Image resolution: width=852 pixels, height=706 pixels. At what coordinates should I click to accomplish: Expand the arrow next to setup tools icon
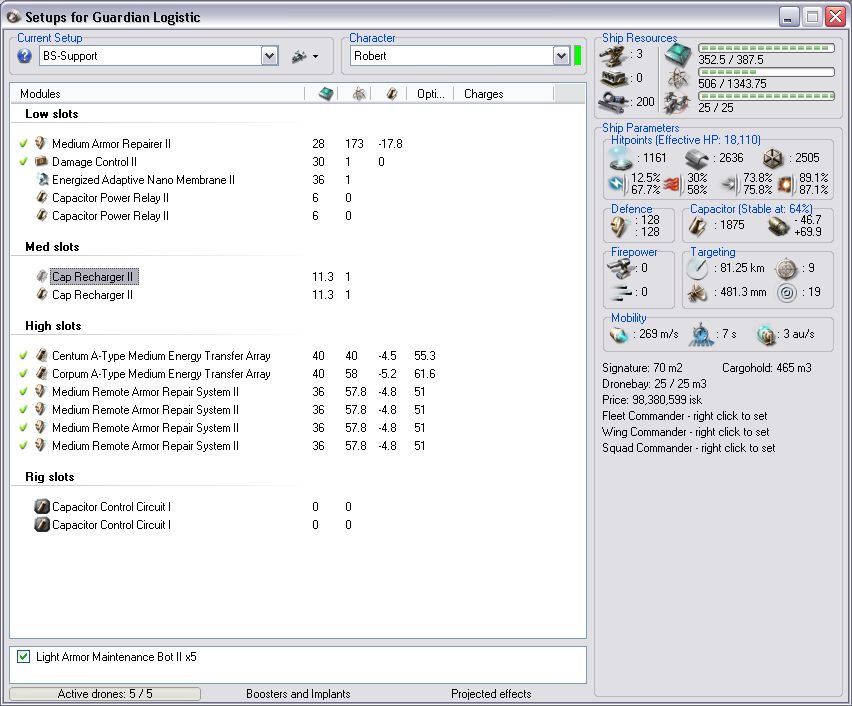[x=315, y=57]
